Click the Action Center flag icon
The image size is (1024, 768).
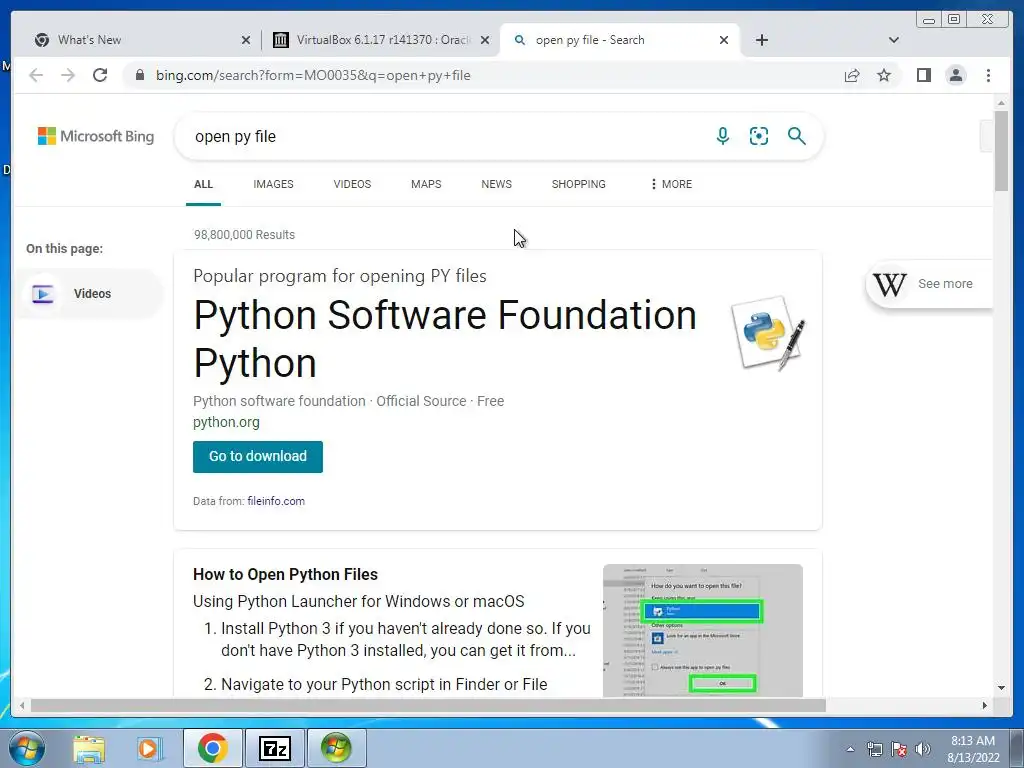899,749
